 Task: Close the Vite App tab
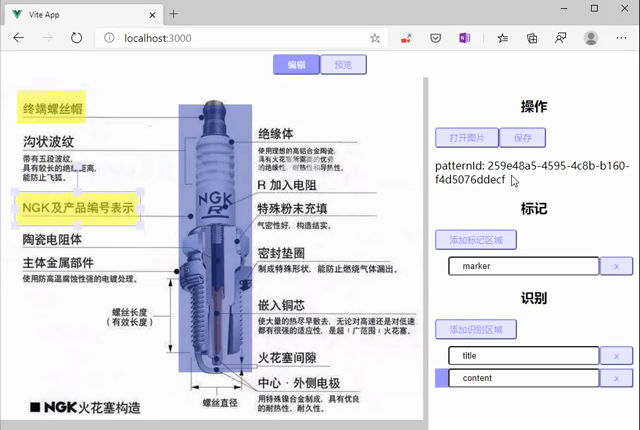[x=152, y=15]
